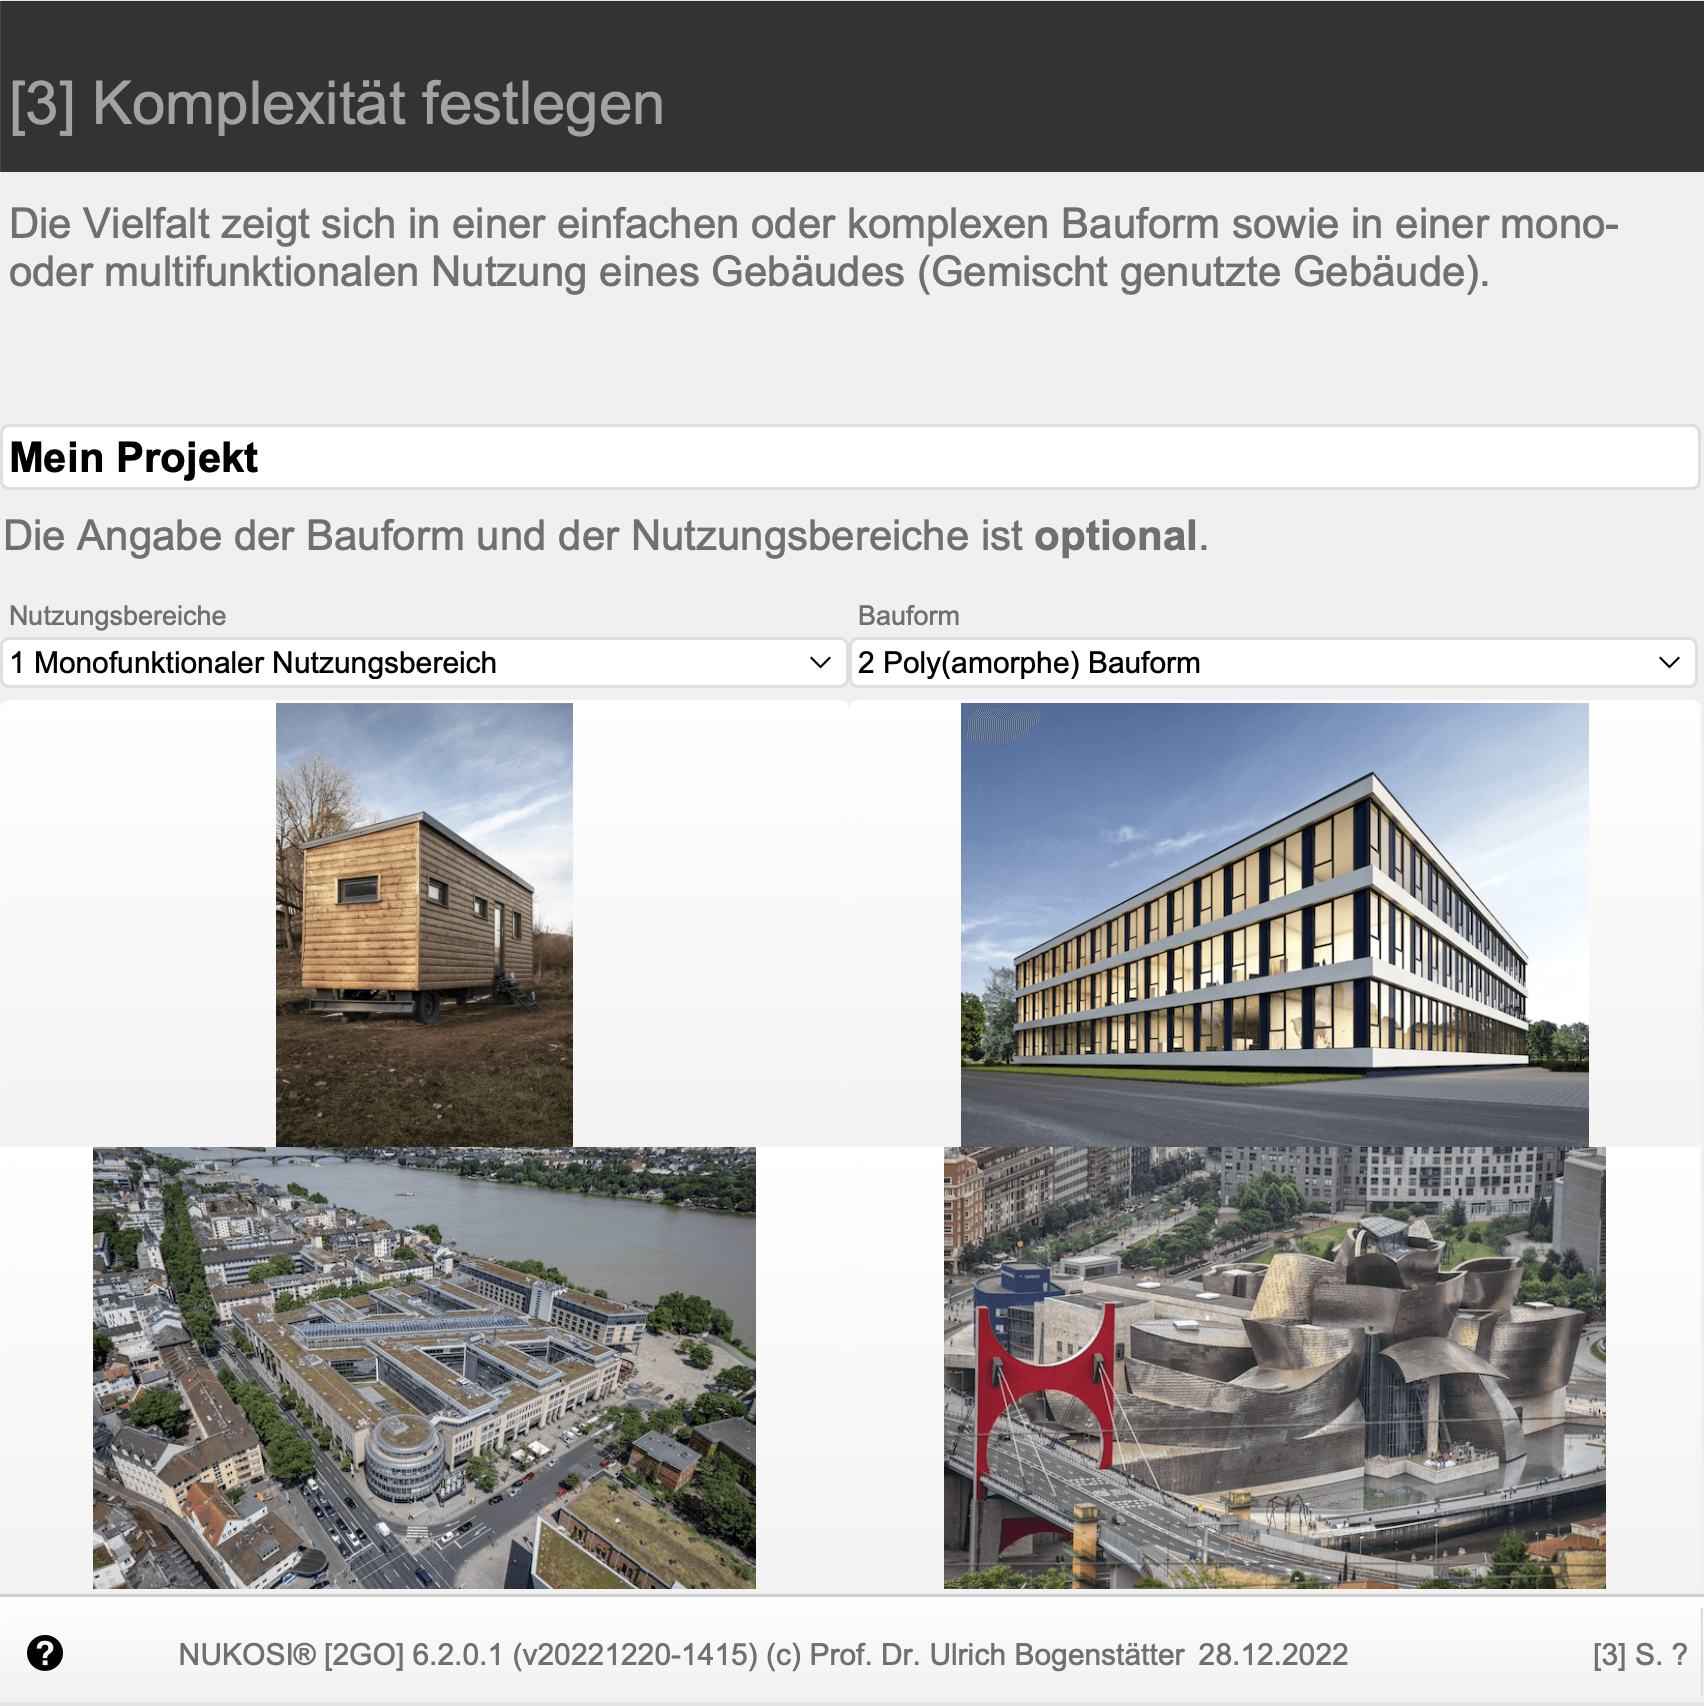
Task: Open the help question mark icon
Action: [45, 1653]
